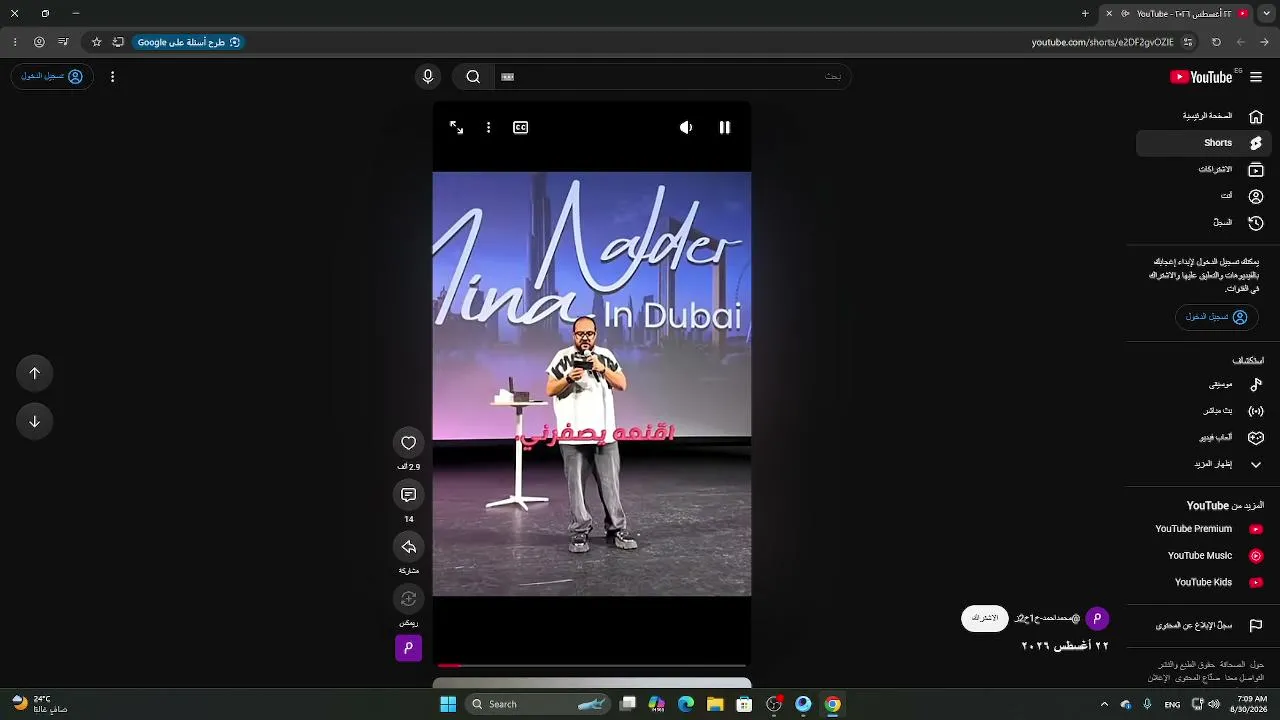1280x720 pixels.
Task: Open File Explorer from the taskbar
Action: click(715, 704)
